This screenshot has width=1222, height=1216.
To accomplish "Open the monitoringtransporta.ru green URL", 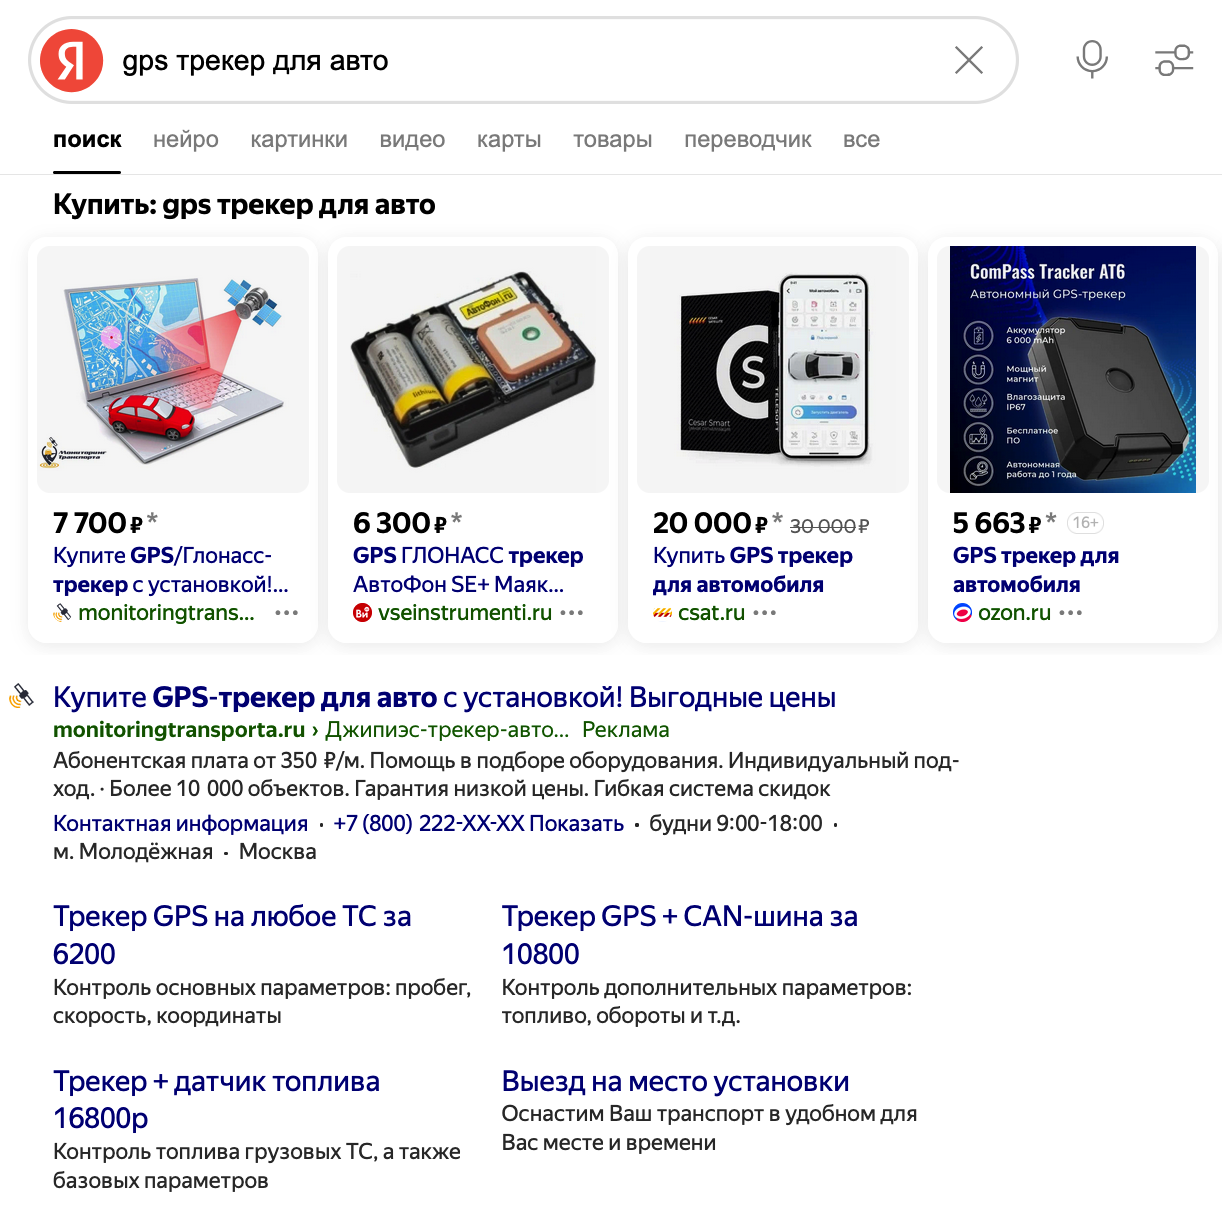I will (179, 730).
